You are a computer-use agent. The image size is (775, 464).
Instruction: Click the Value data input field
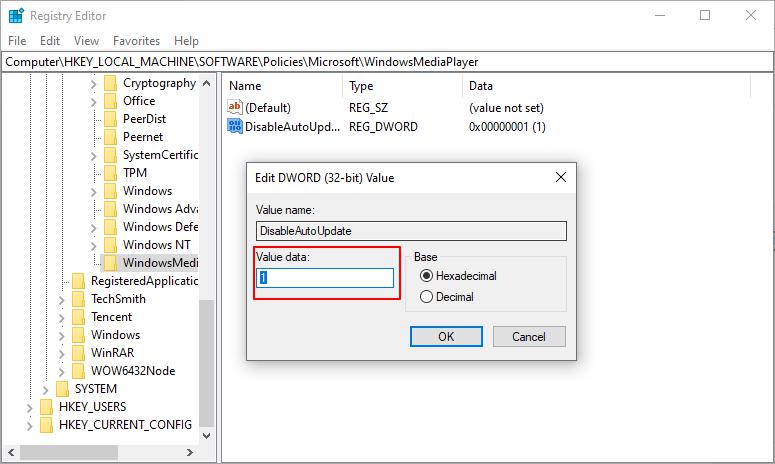coord(325,278)
